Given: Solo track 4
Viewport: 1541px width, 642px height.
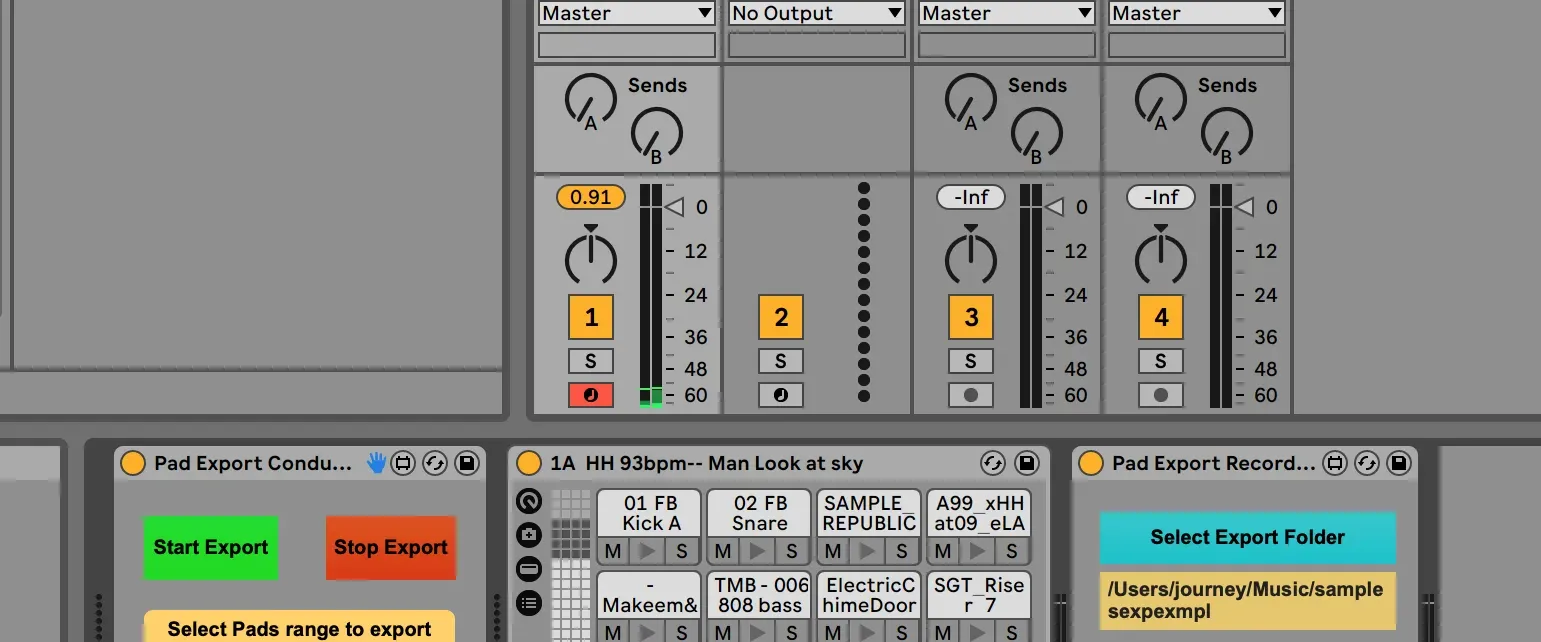Looking at the screenshot, I should (1161, 361).
